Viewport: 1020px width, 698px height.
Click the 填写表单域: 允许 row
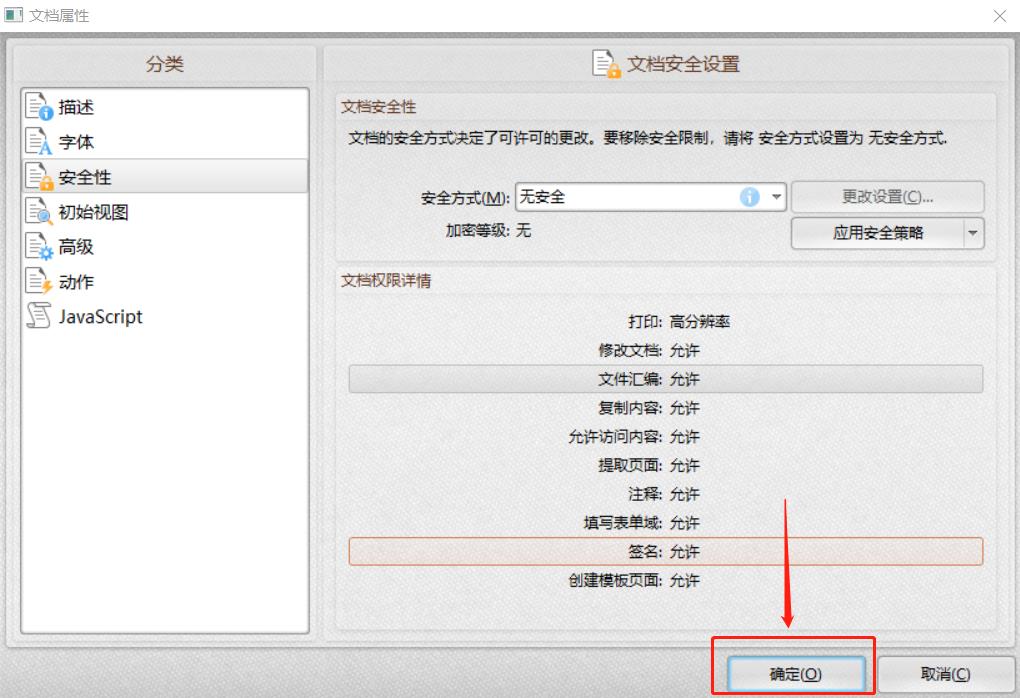[x=665, y=522]
